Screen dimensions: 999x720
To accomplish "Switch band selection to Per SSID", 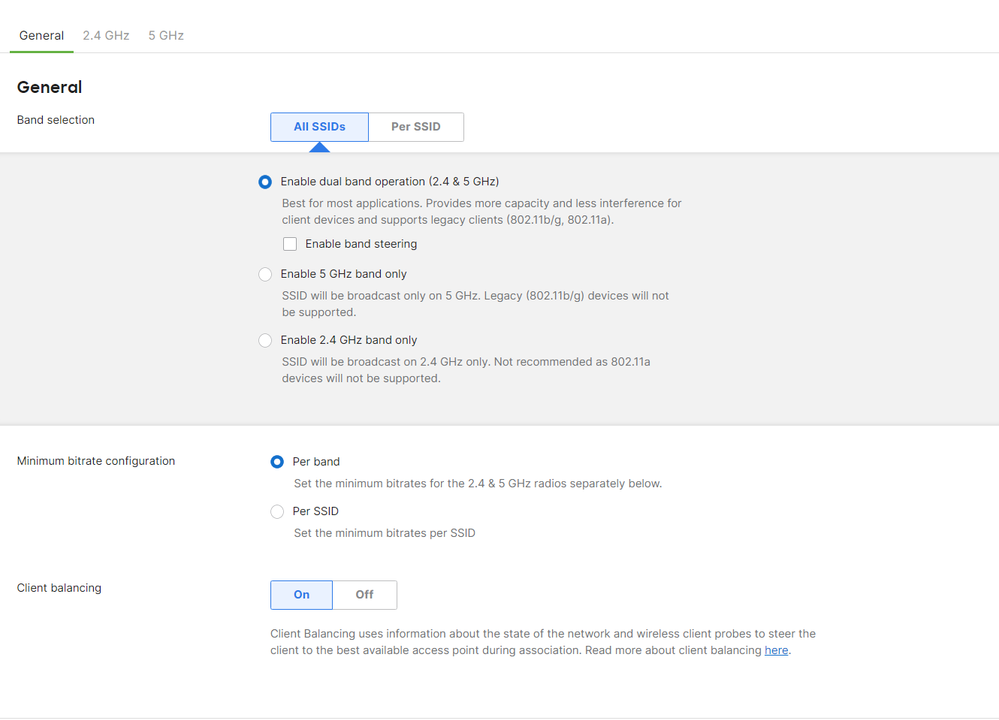I will pos(416,127).
